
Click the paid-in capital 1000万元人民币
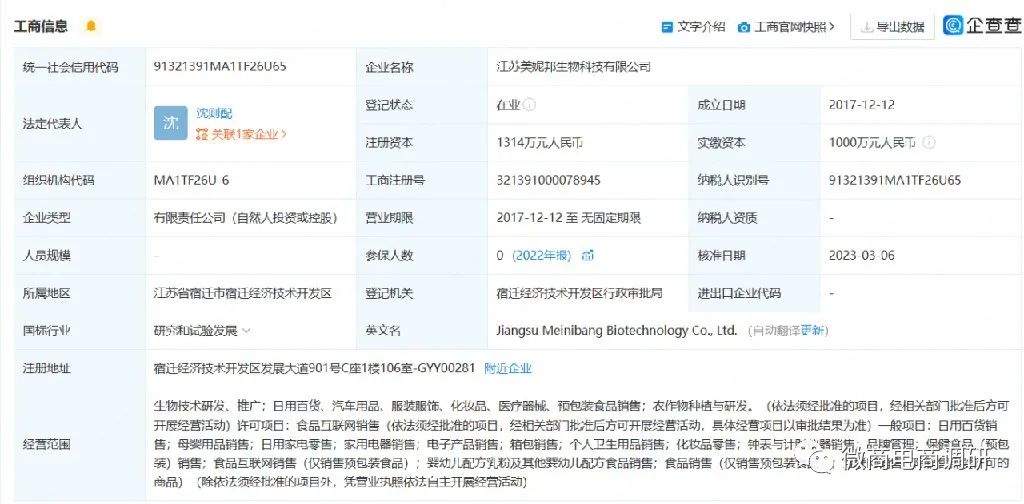(872, 143)
